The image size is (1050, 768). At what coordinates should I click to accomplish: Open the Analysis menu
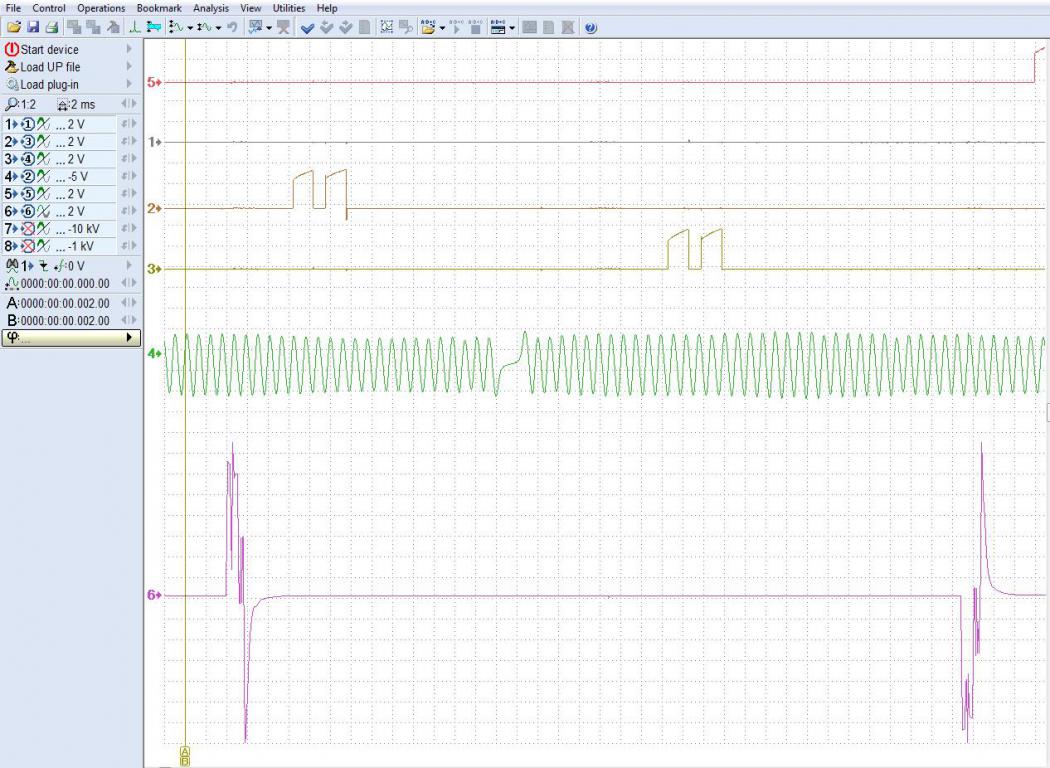211,8
